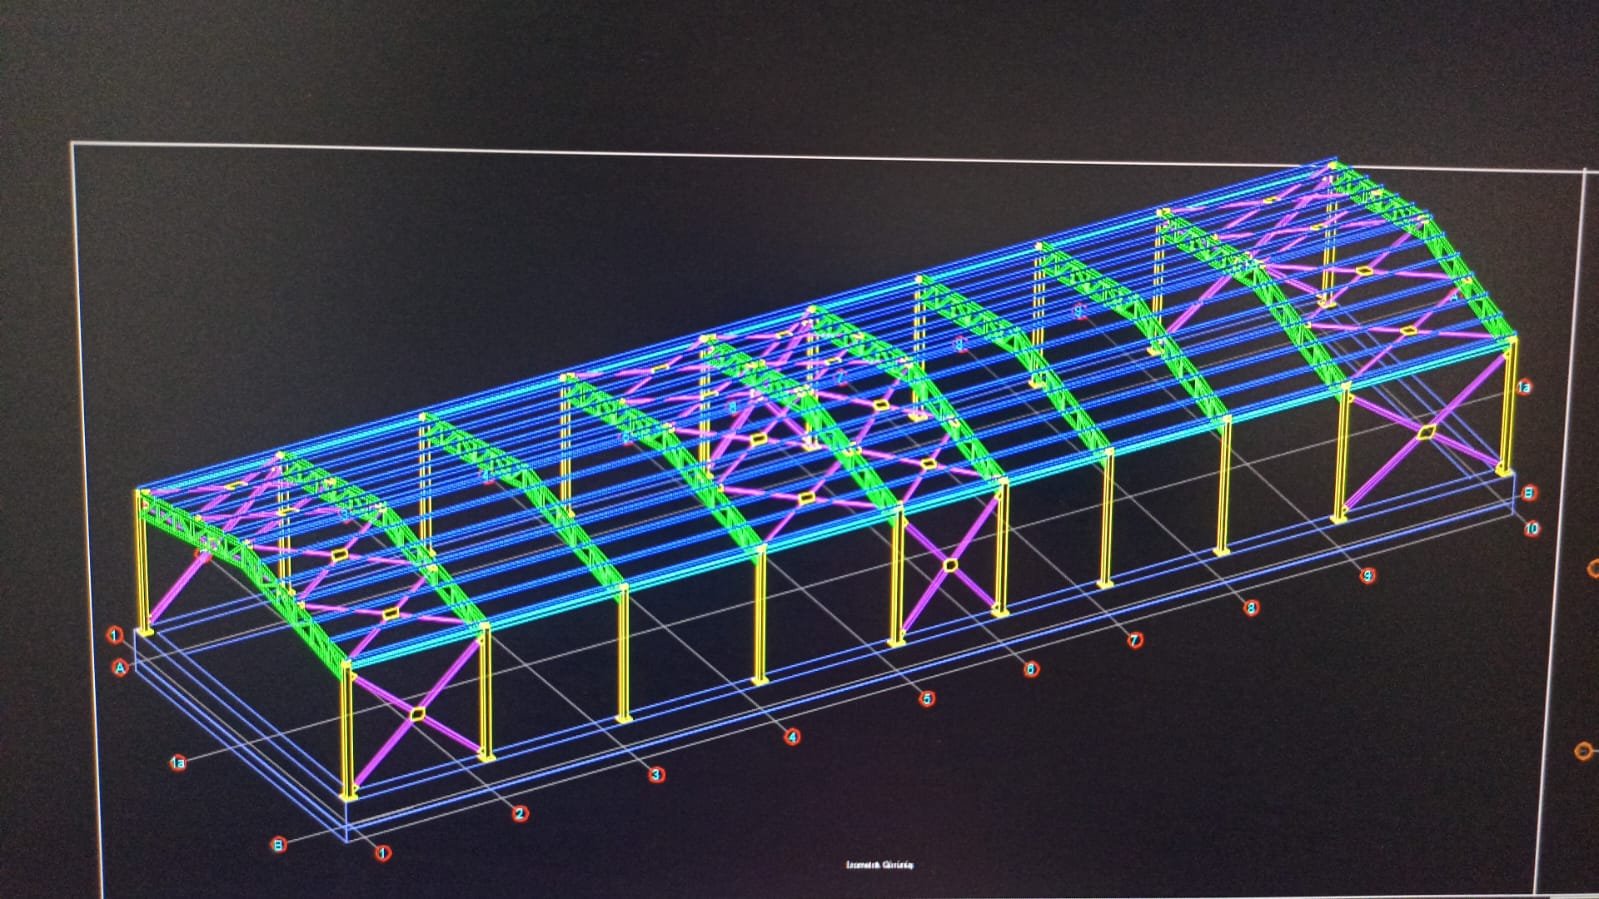The image size is (1599, 899).
Task: Click grid axis marker A
Action: coord(121,668)
